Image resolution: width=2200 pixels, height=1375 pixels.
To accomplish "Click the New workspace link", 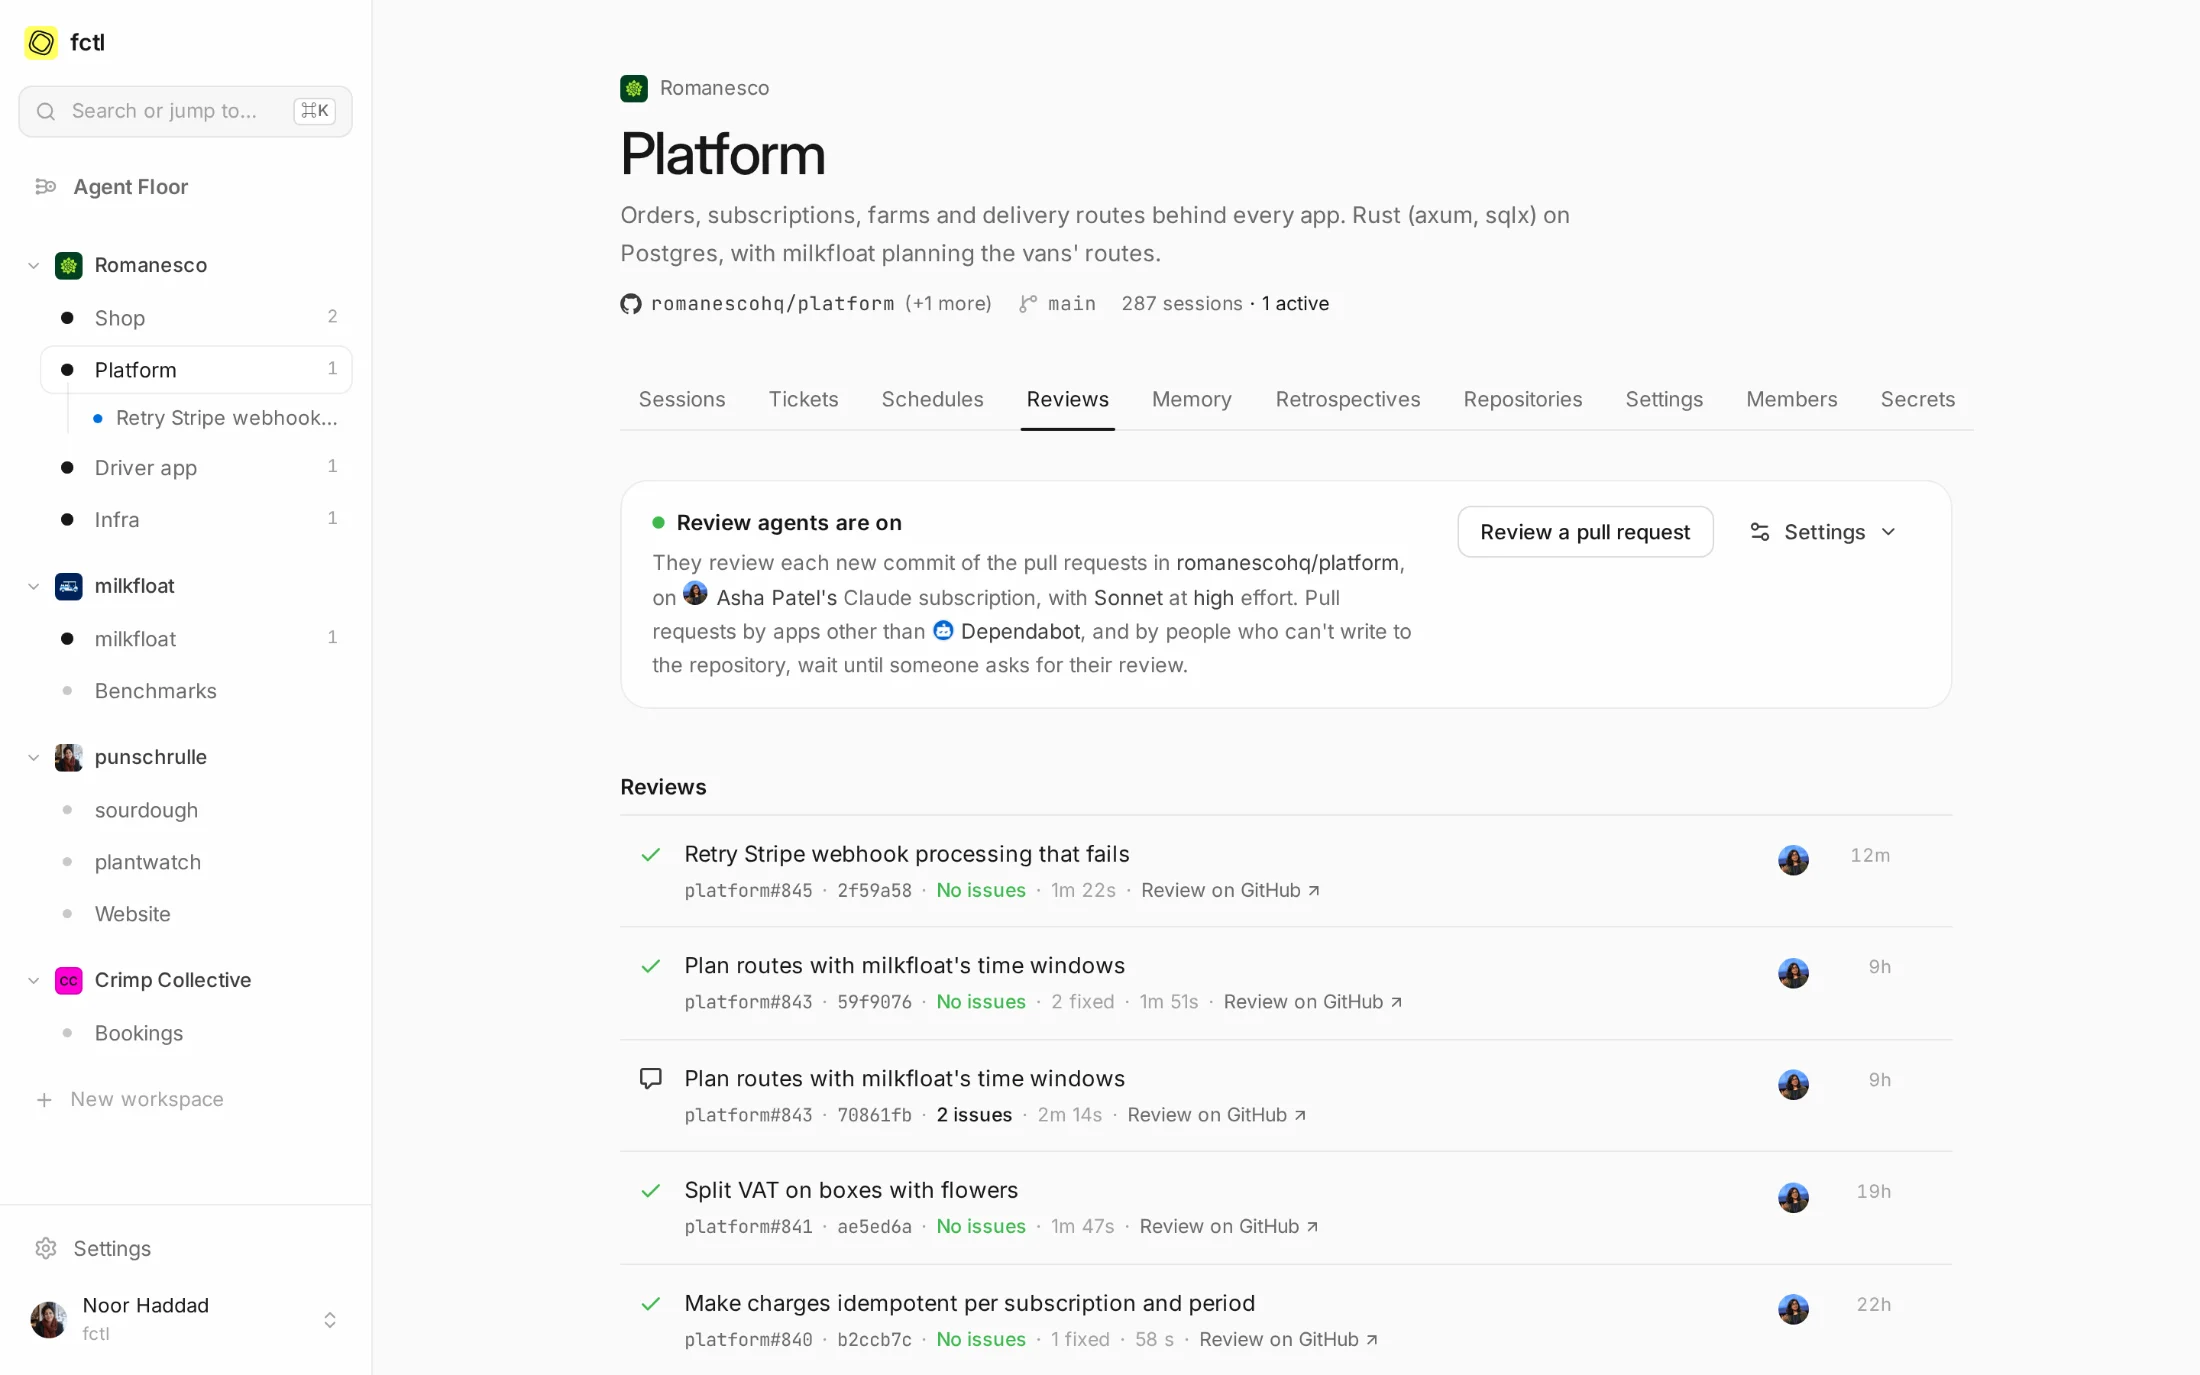I will pyautogui.click(x=147, y=1099).
